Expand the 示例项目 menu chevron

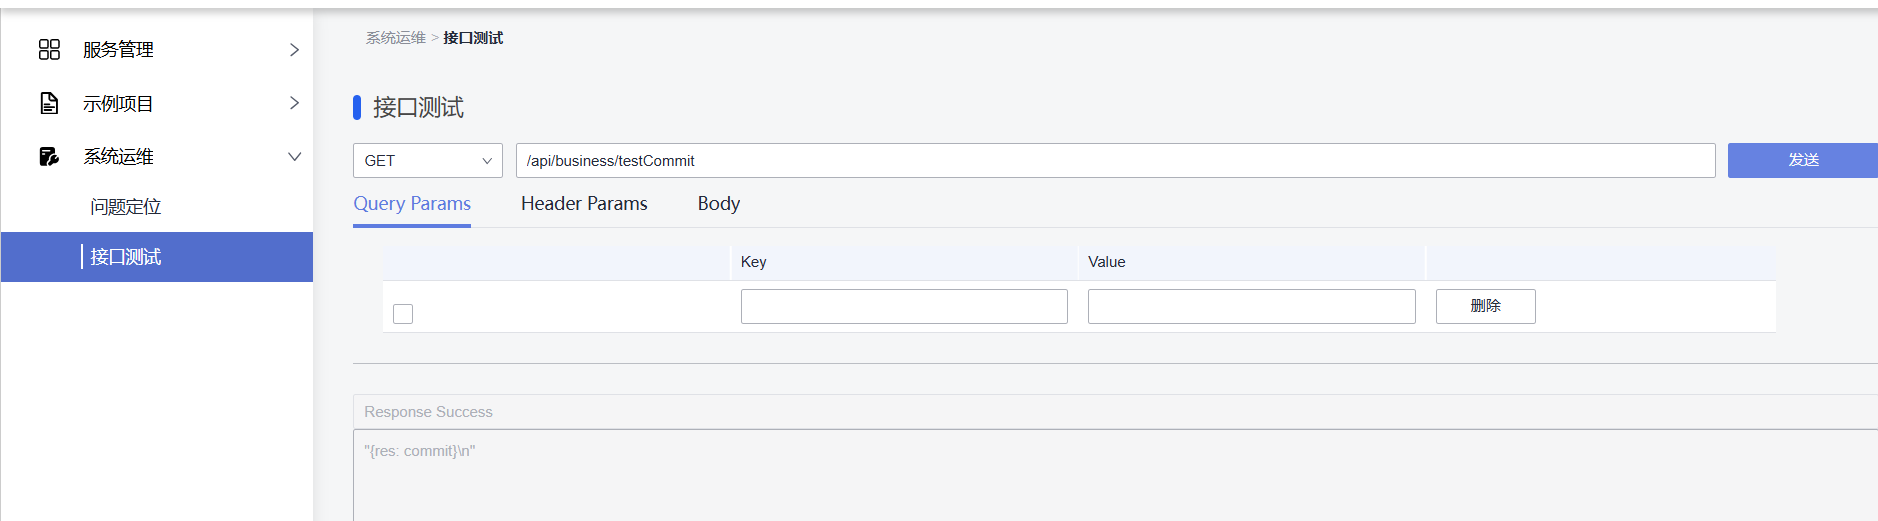point(294,103)
